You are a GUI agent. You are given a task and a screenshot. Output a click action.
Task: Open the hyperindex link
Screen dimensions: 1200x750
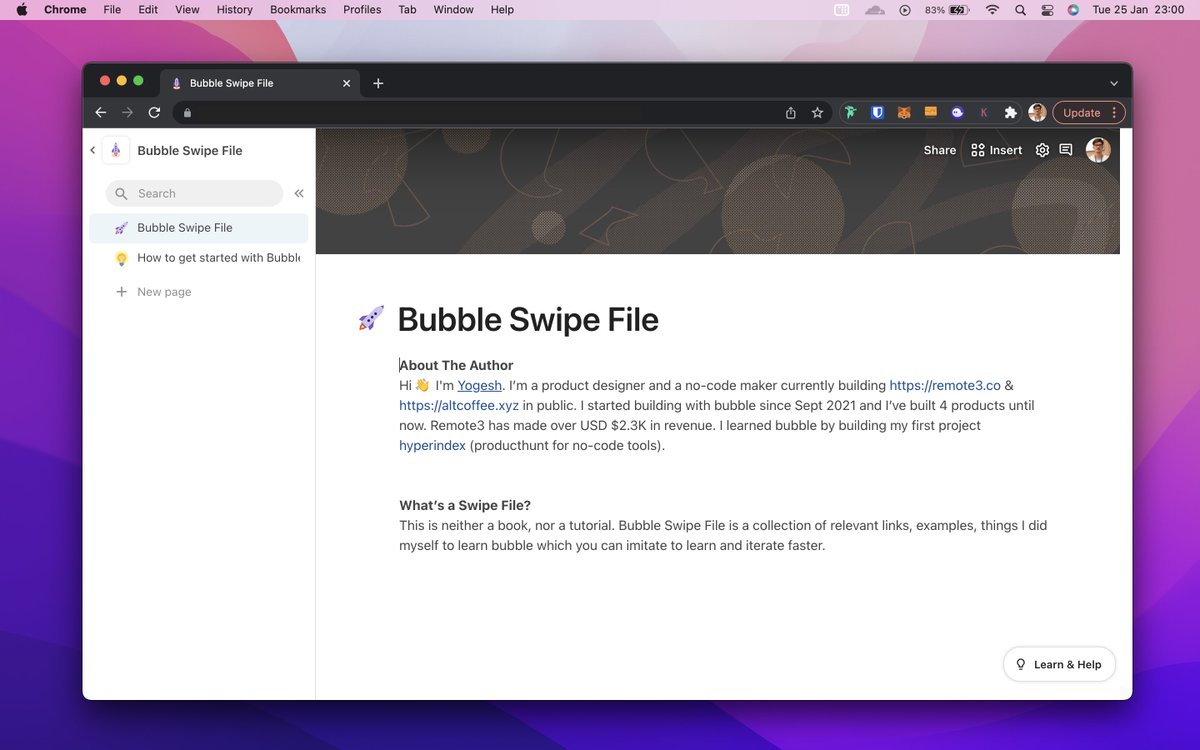tap(432, 445)
